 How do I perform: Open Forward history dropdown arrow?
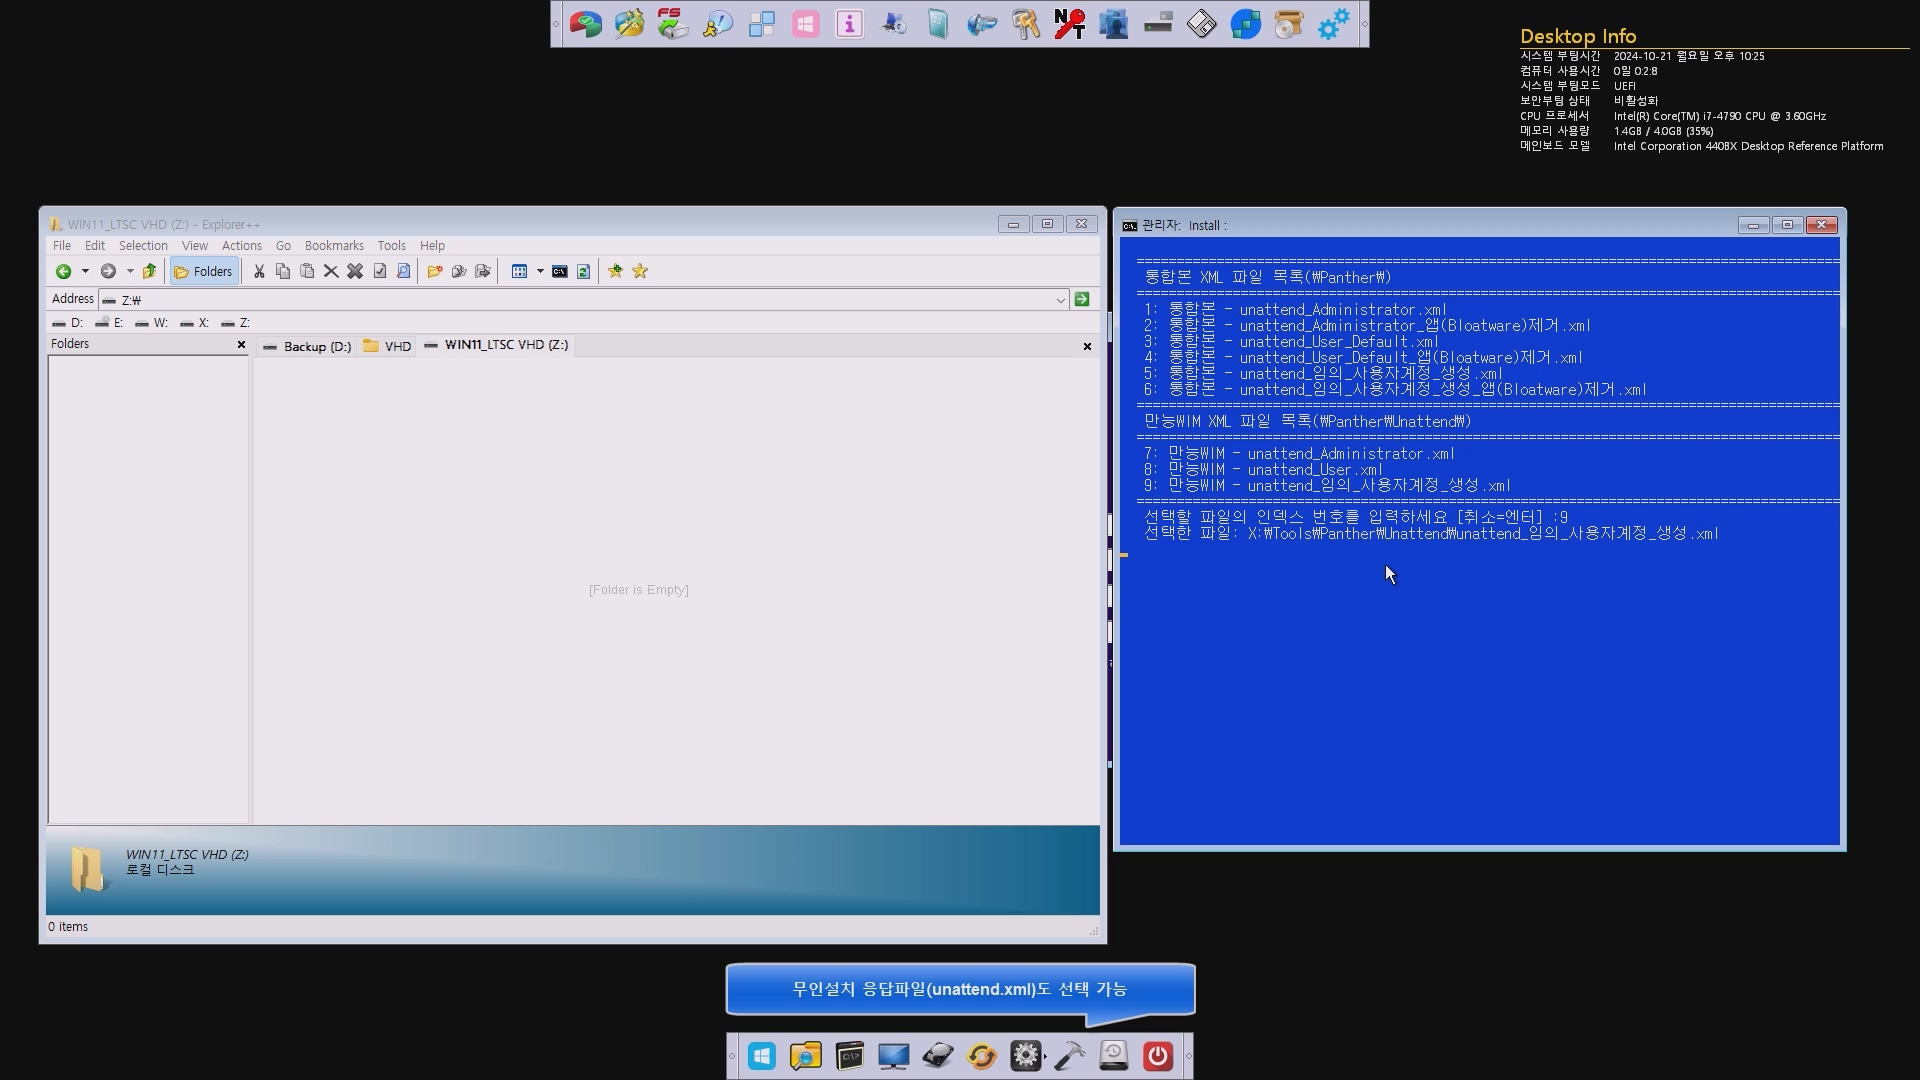130,271
